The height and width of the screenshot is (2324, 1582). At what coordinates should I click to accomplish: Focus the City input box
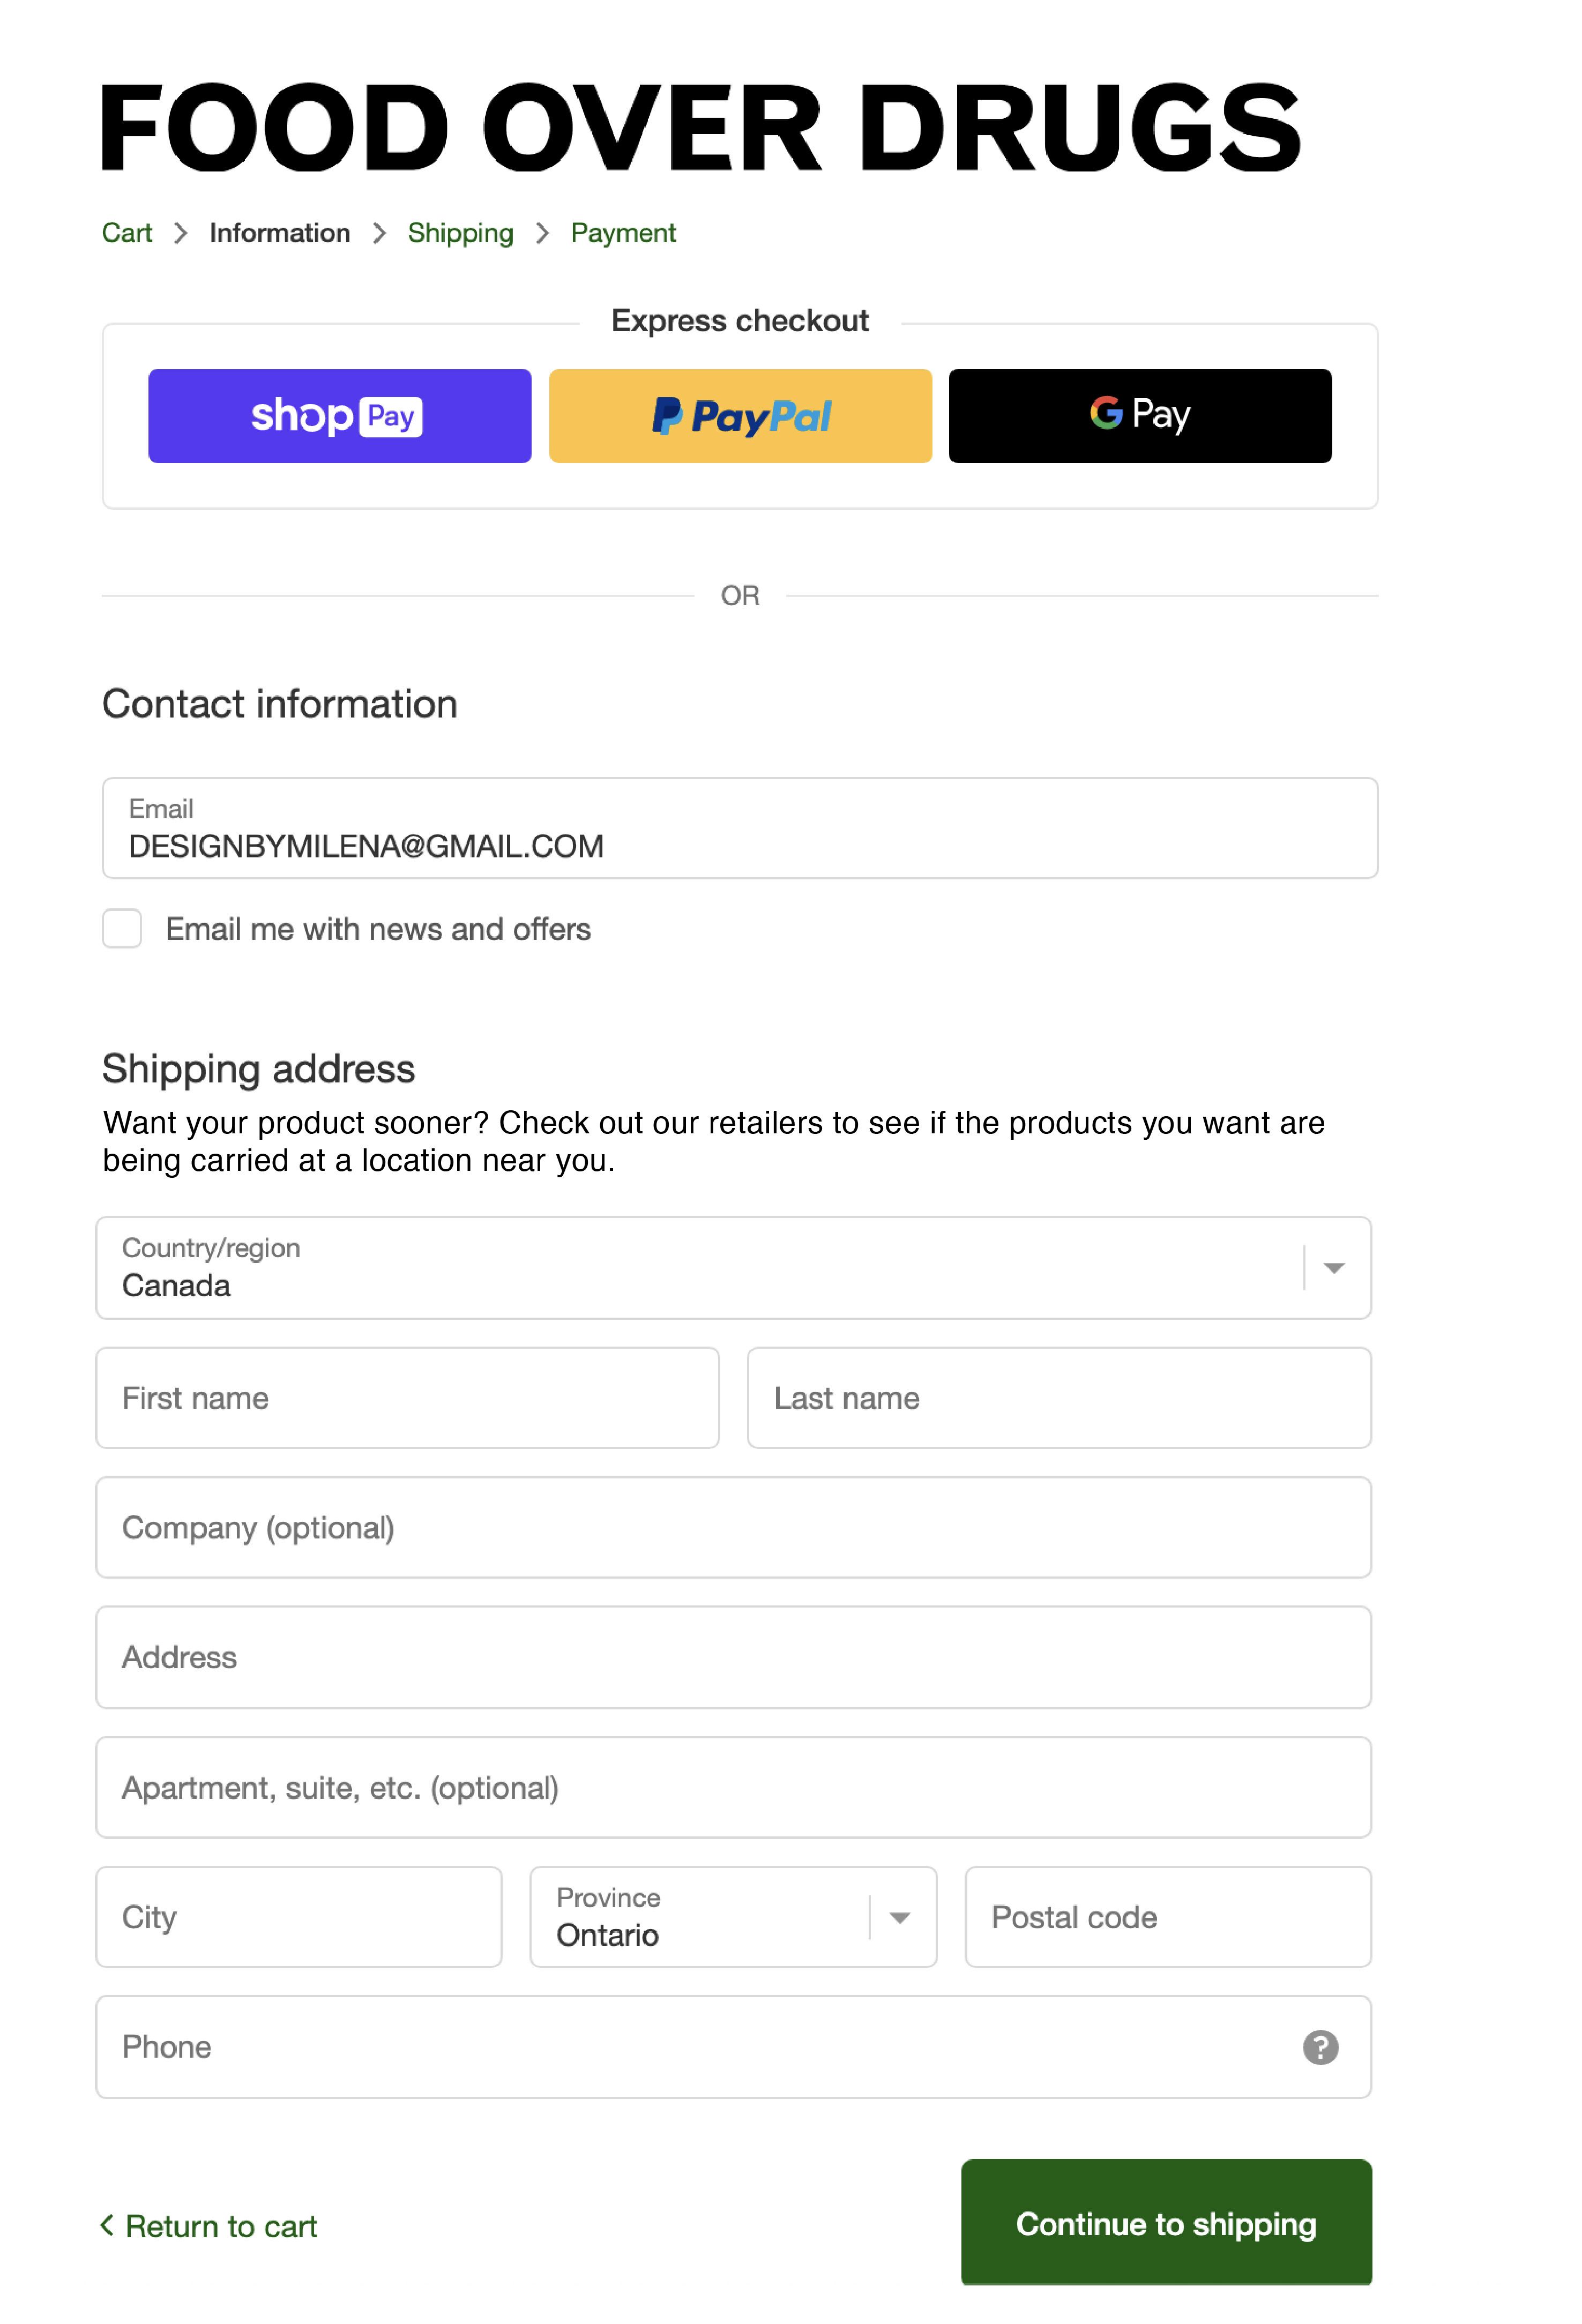[299, 1917]
